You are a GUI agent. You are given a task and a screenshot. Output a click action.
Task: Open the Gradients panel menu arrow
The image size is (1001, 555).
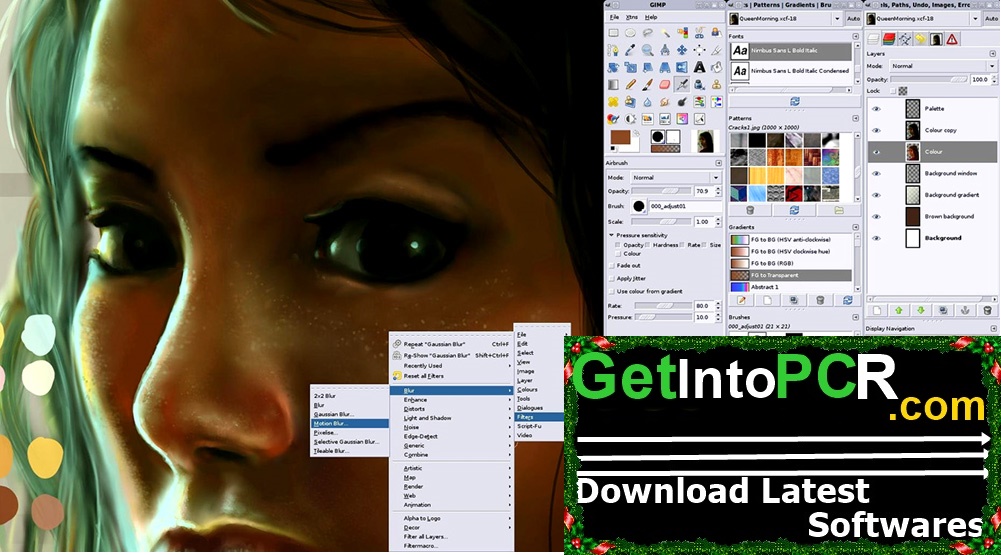tap(855, 227)
